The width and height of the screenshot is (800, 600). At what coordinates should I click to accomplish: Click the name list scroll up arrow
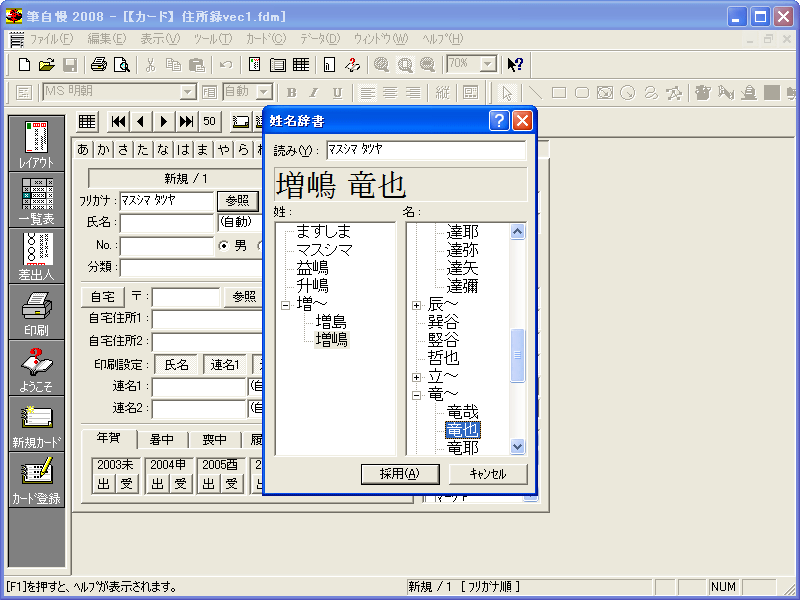(517, 232)
